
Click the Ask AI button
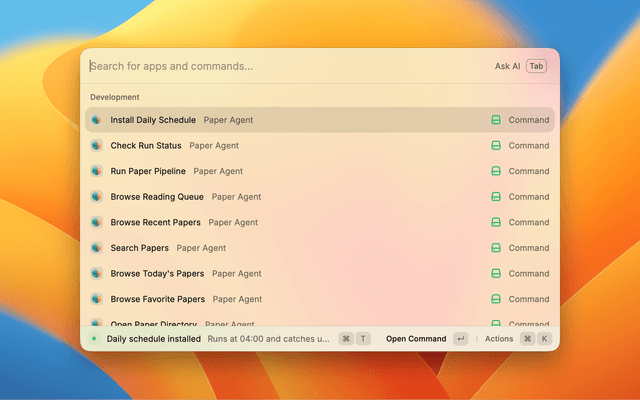[x=507, y=66]
